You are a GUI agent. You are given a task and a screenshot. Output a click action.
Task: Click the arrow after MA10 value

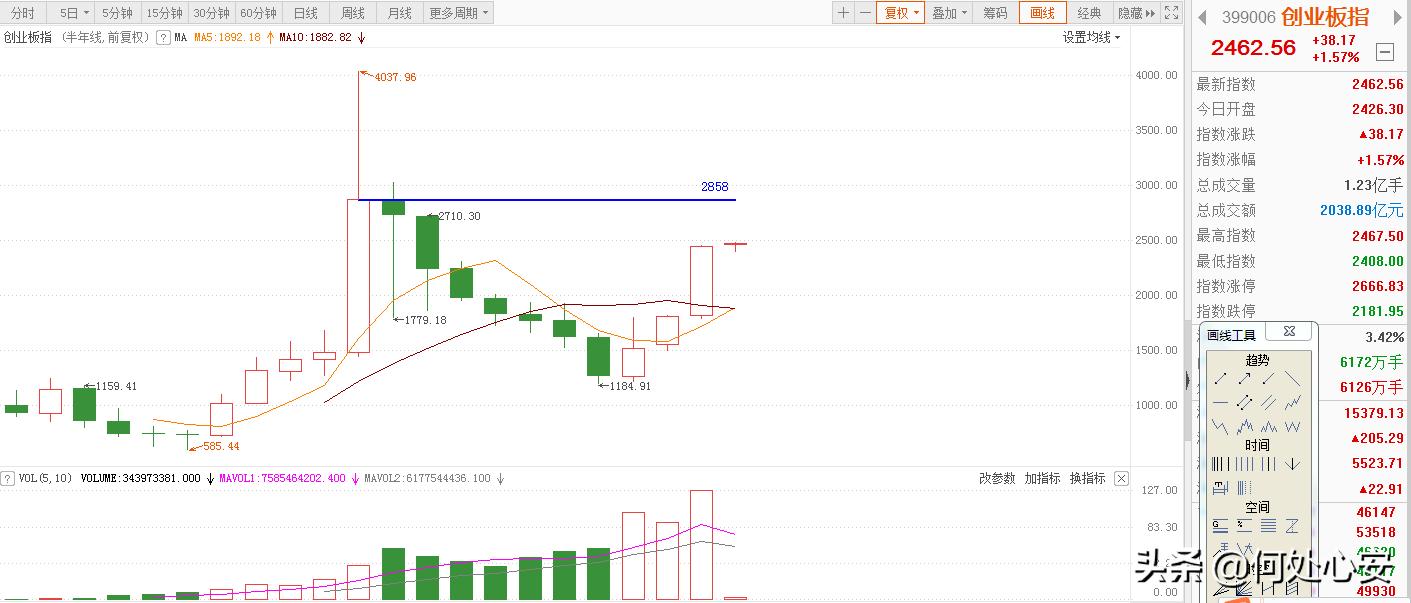(361, 37)
